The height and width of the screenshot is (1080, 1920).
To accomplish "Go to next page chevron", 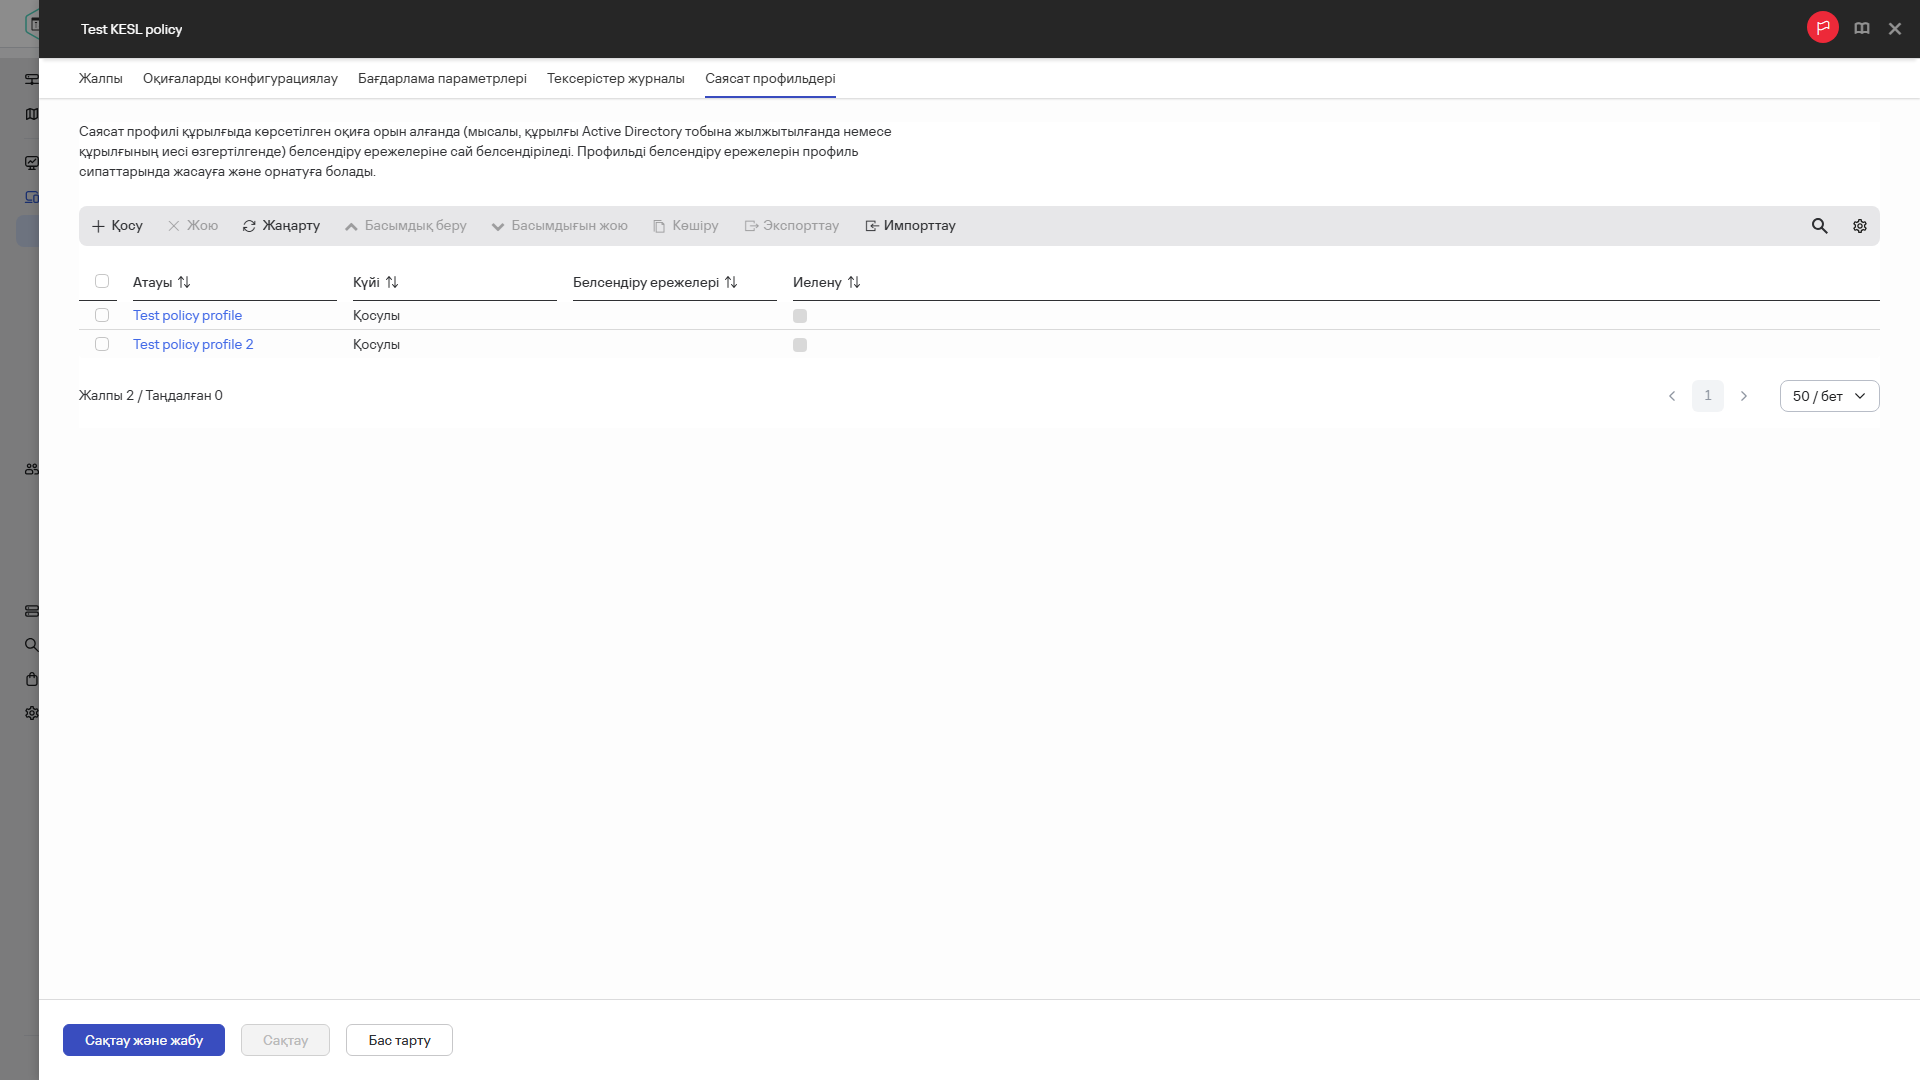I will click(1743, 396).
